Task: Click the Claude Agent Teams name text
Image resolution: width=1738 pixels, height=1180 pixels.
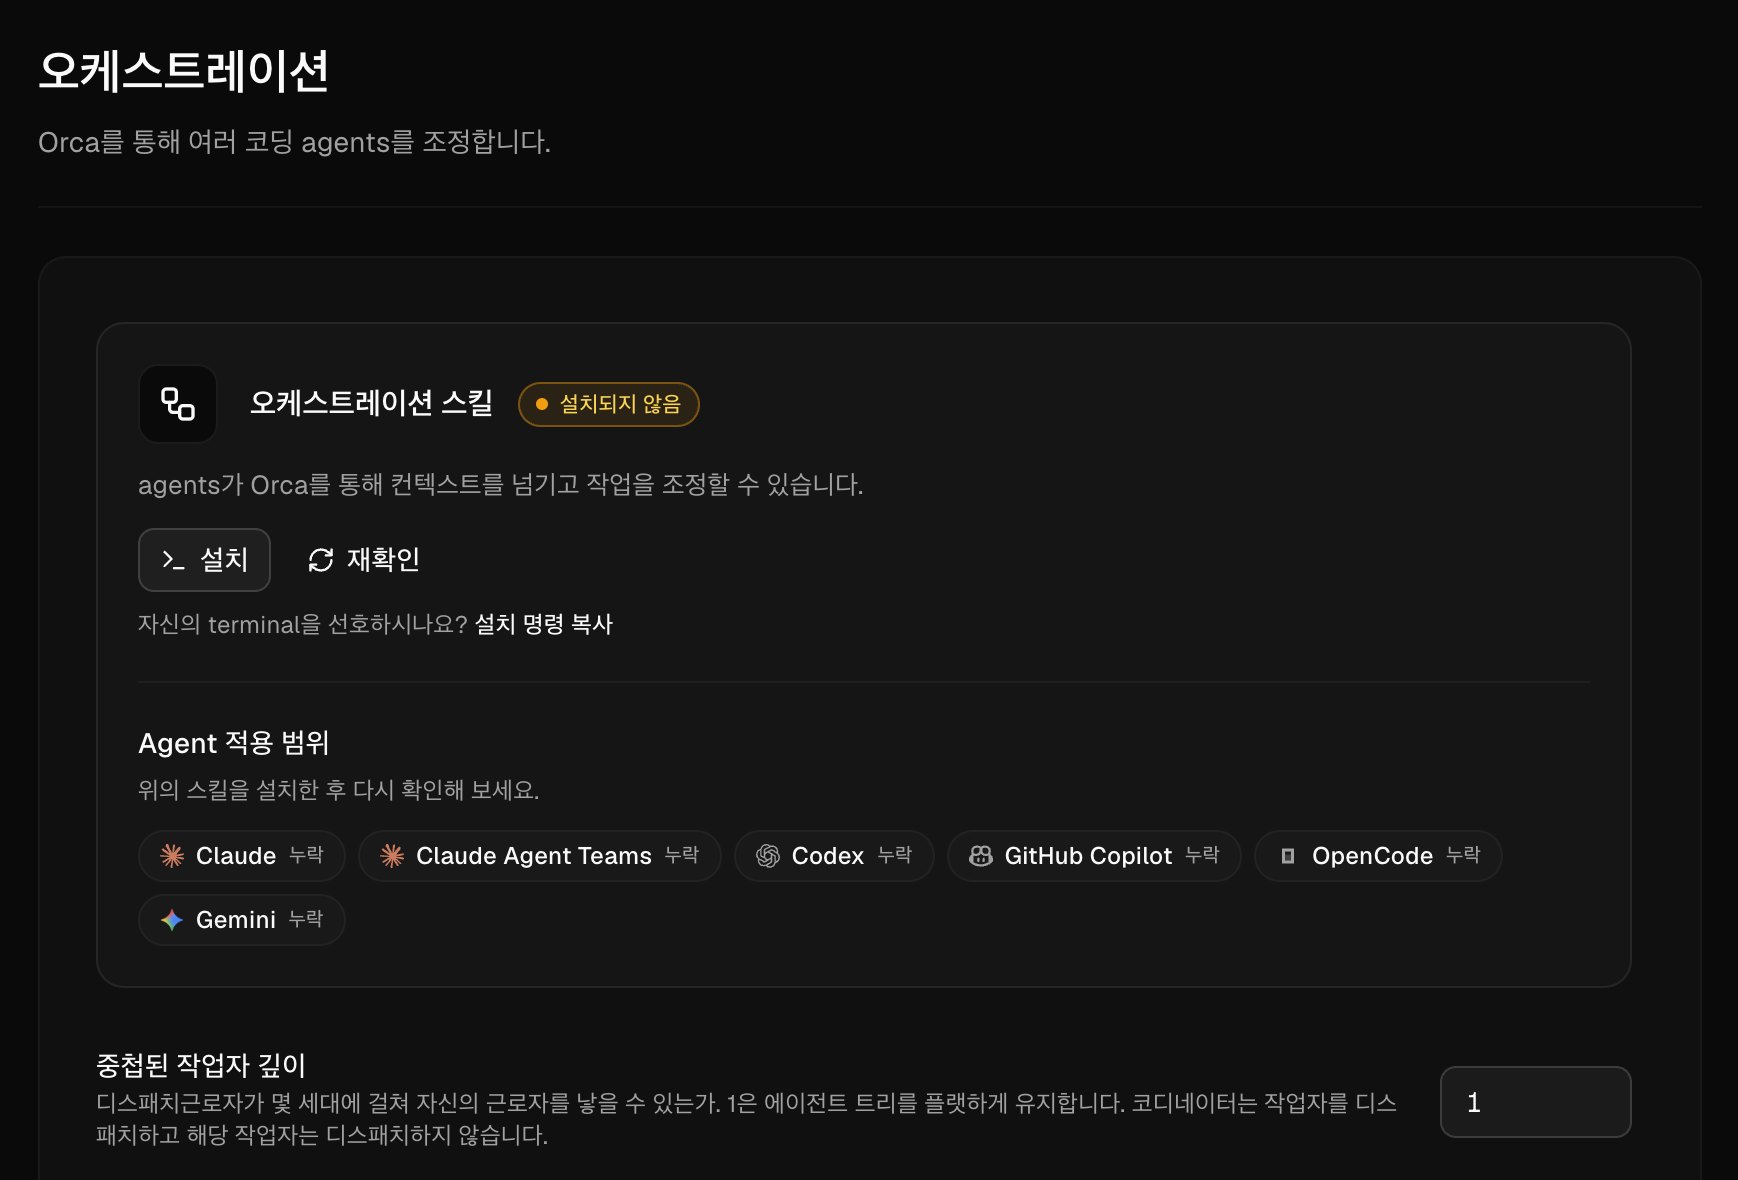Action: tap(534, 856)
